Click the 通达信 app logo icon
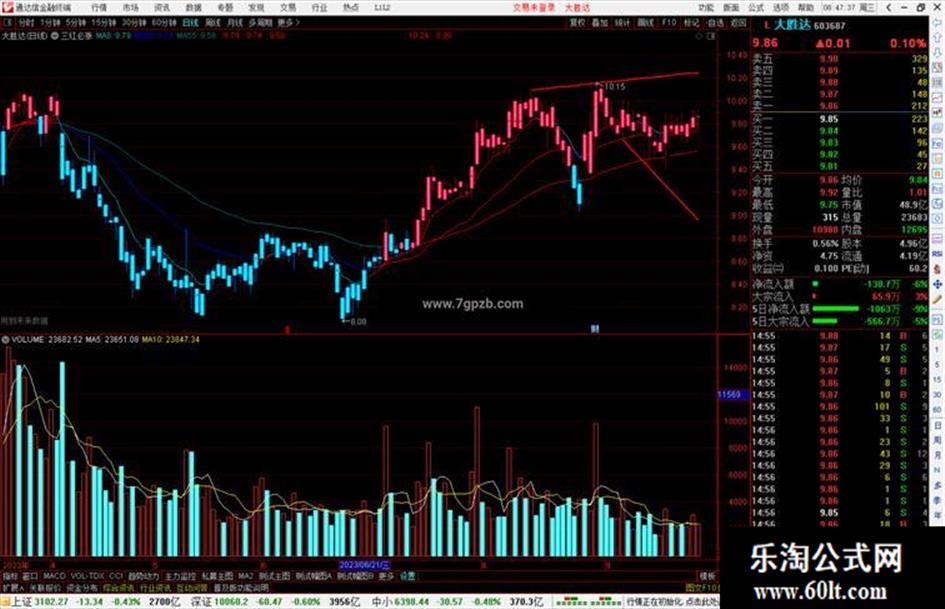945x609 pixels. (x=8, y=7)
